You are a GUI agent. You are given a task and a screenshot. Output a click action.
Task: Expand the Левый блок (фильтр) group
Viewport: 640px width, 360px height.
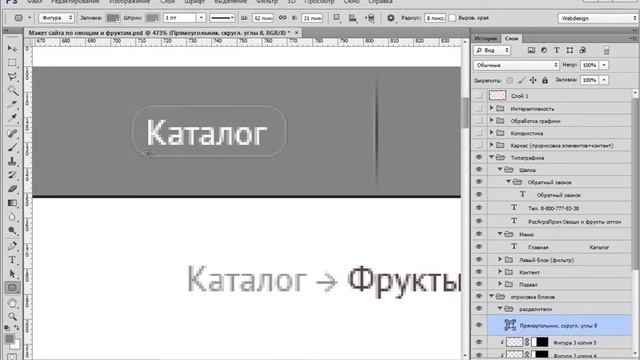500,260
